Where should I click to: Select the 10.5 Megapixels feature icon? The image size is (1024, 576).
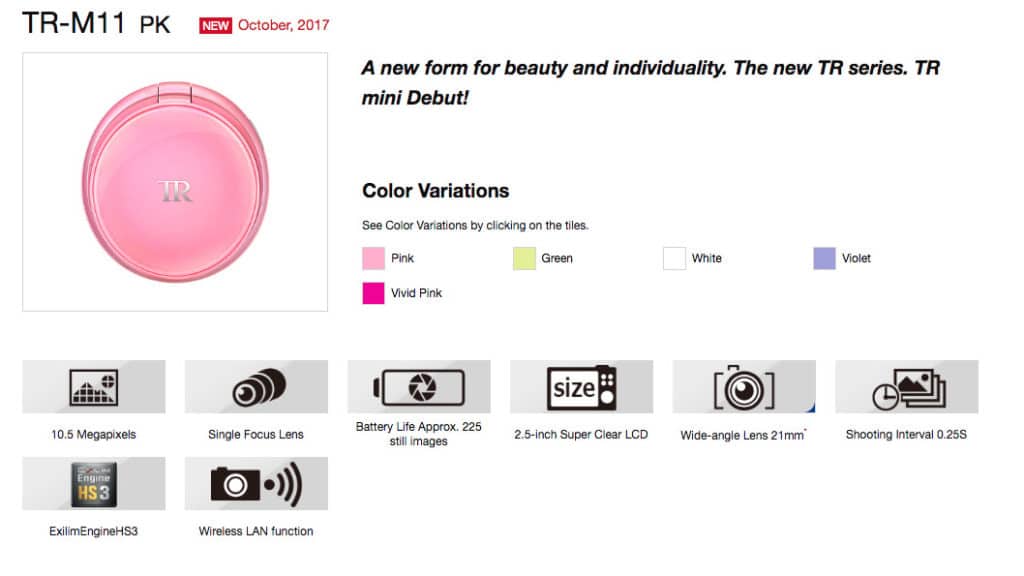[94, 387]
